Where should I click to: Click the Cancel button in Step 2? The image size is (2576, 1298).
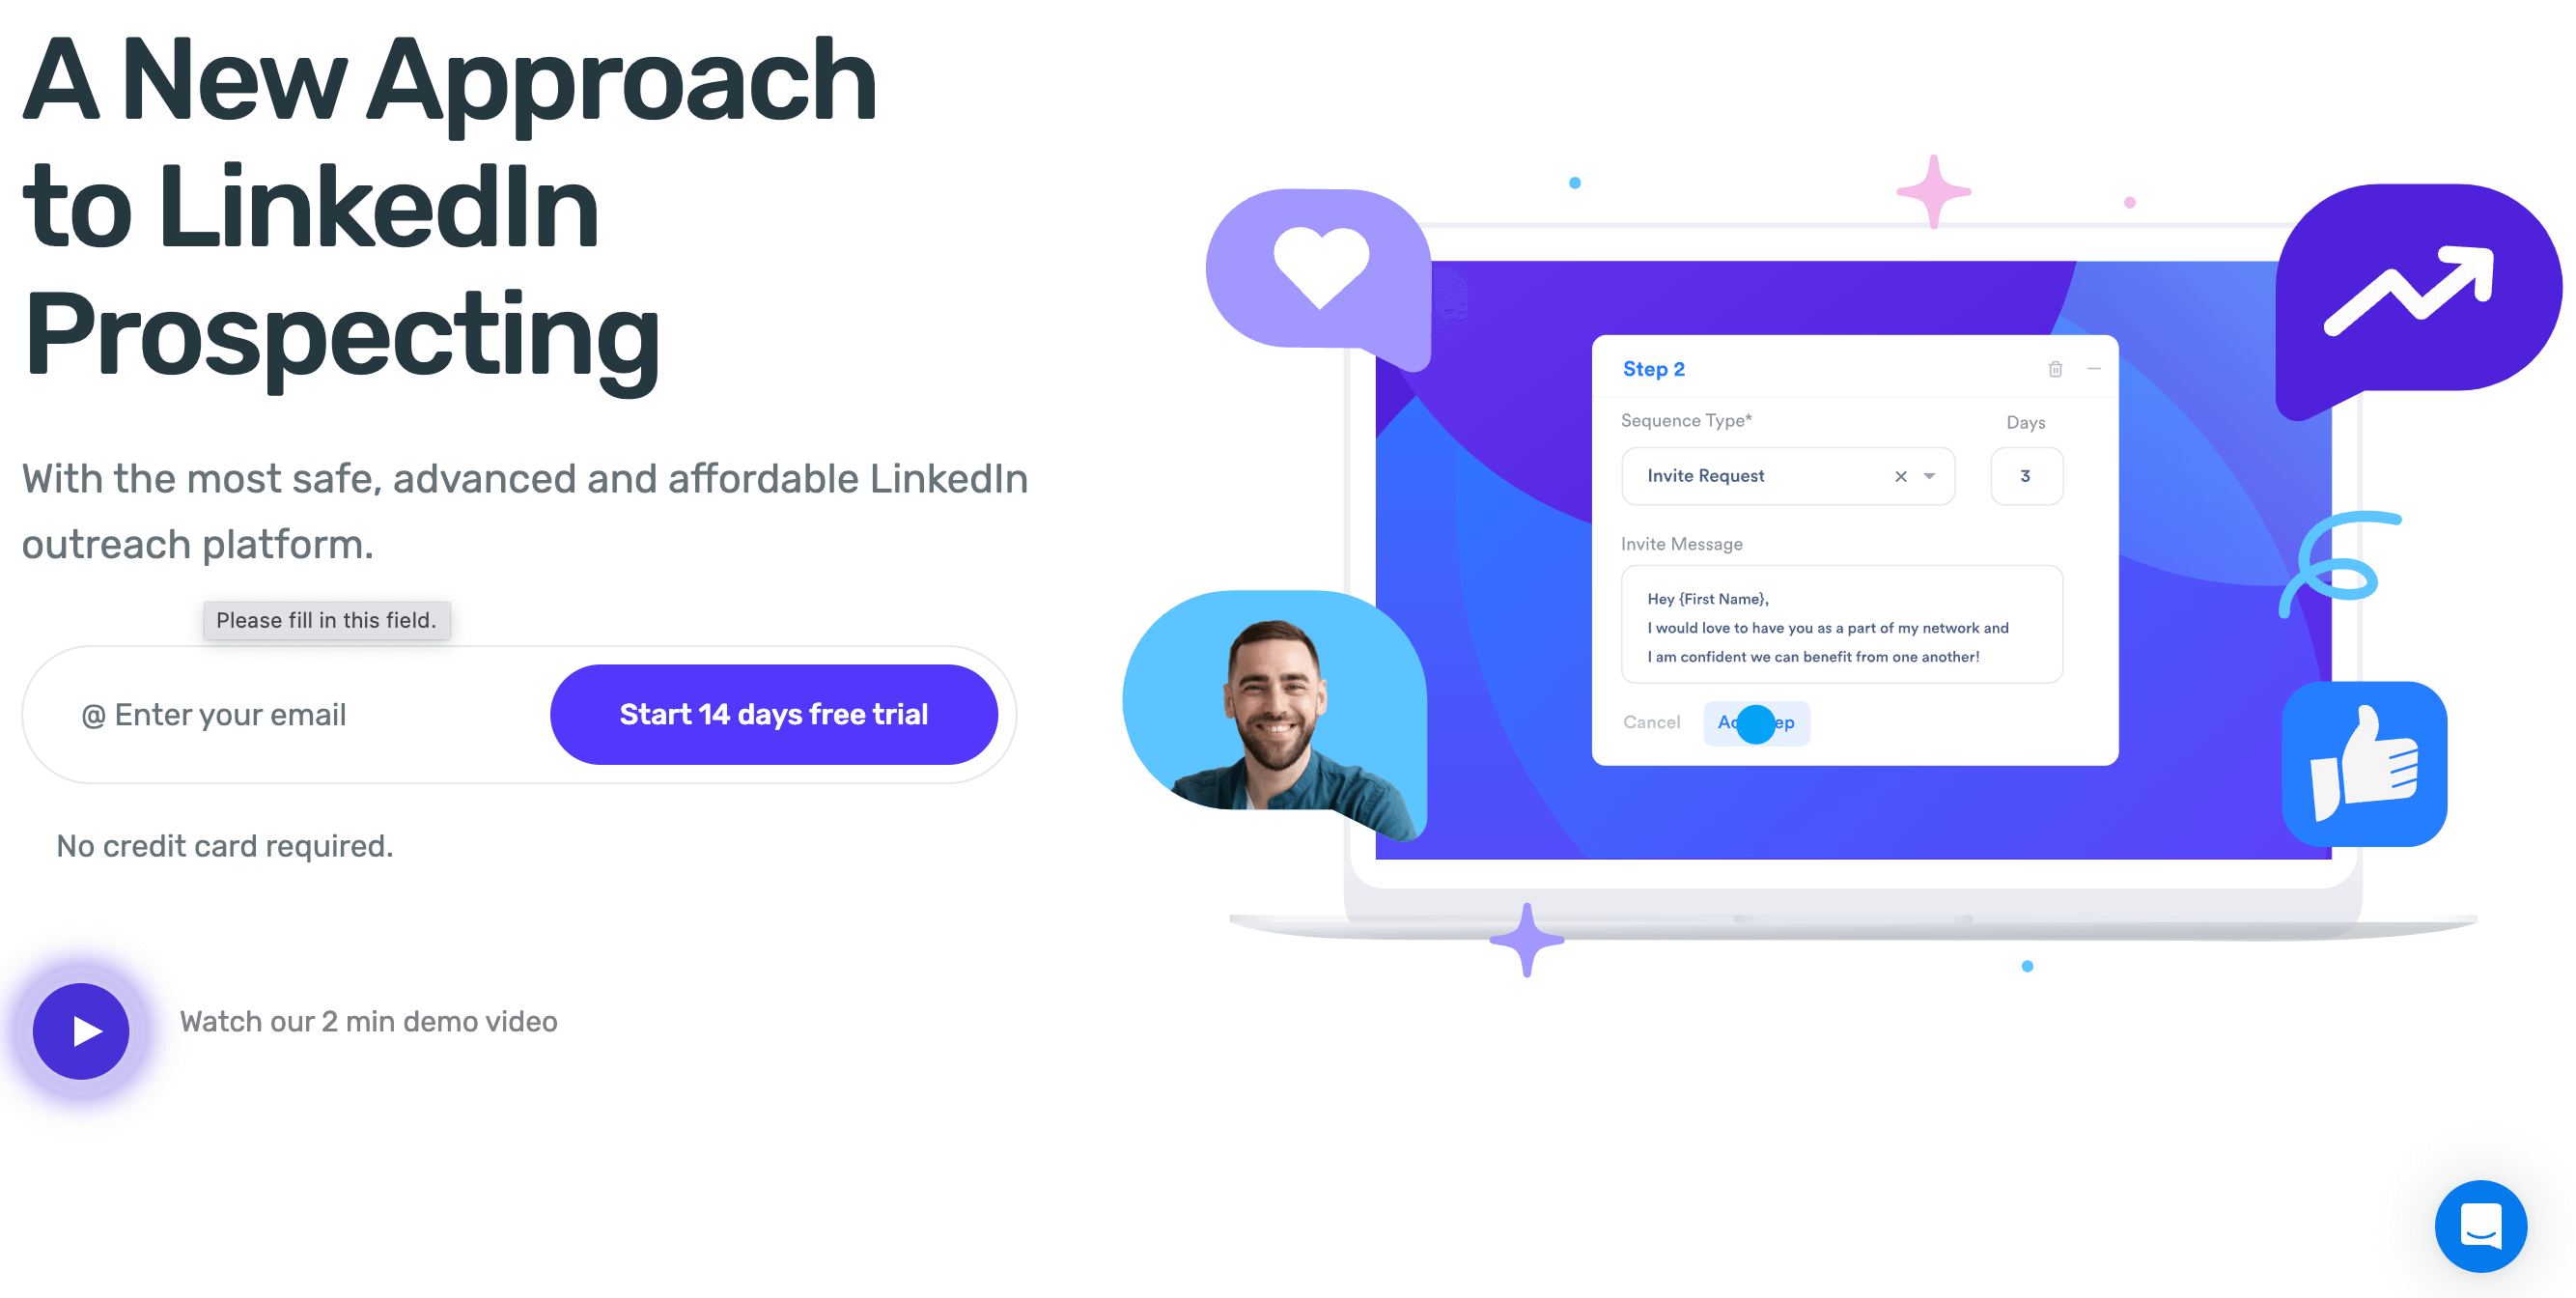coord(1653,720)
